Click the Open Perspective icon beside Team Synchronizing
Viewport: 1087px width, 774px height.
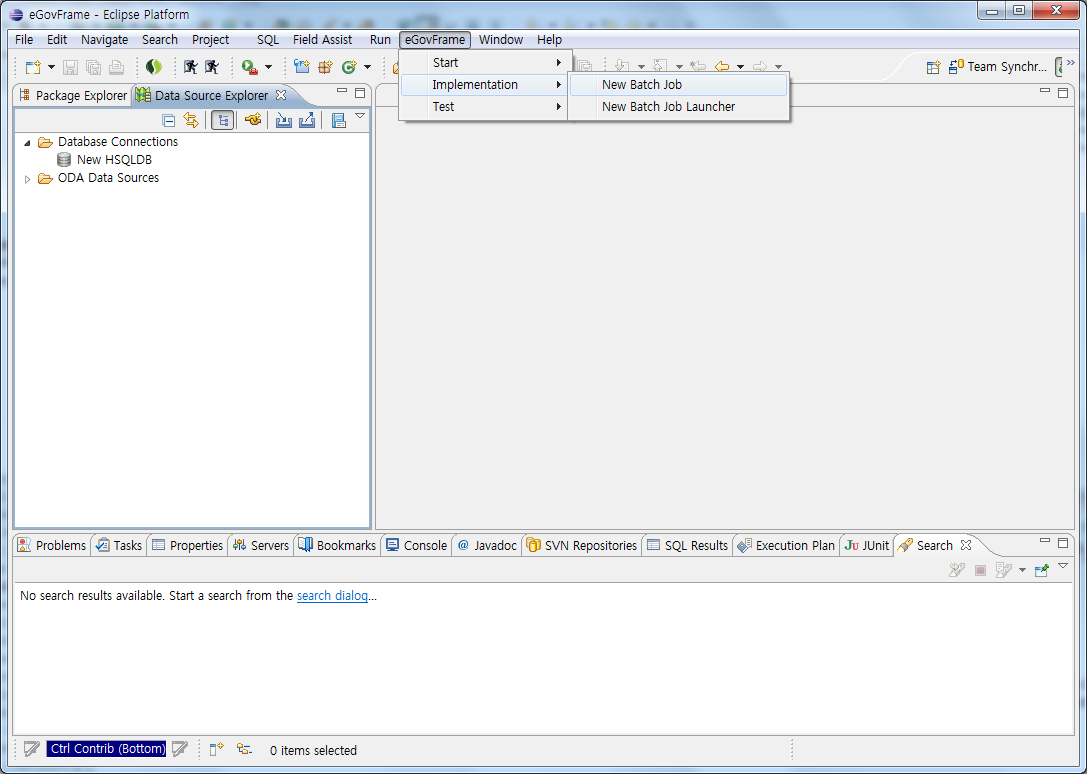pos(933,67)
